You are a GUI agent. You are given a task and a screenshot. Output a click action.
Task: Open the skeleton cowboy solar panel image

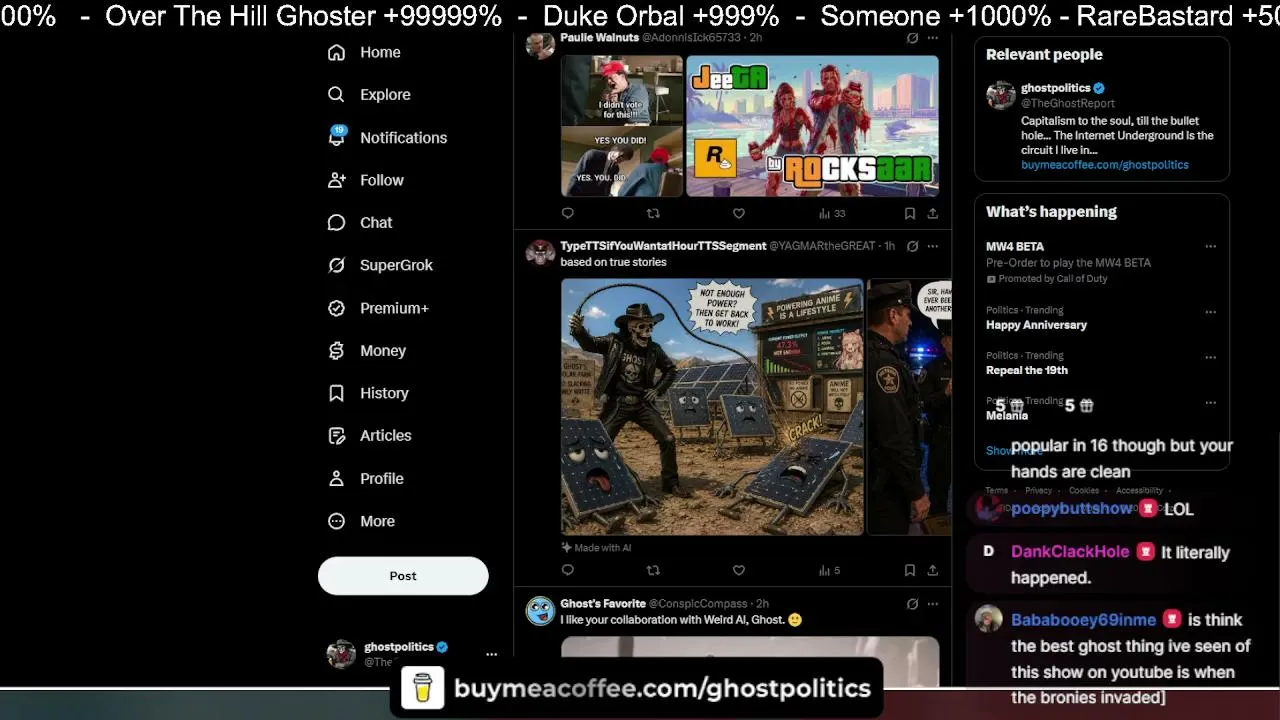pyautogui.click(x=712, y=407)
